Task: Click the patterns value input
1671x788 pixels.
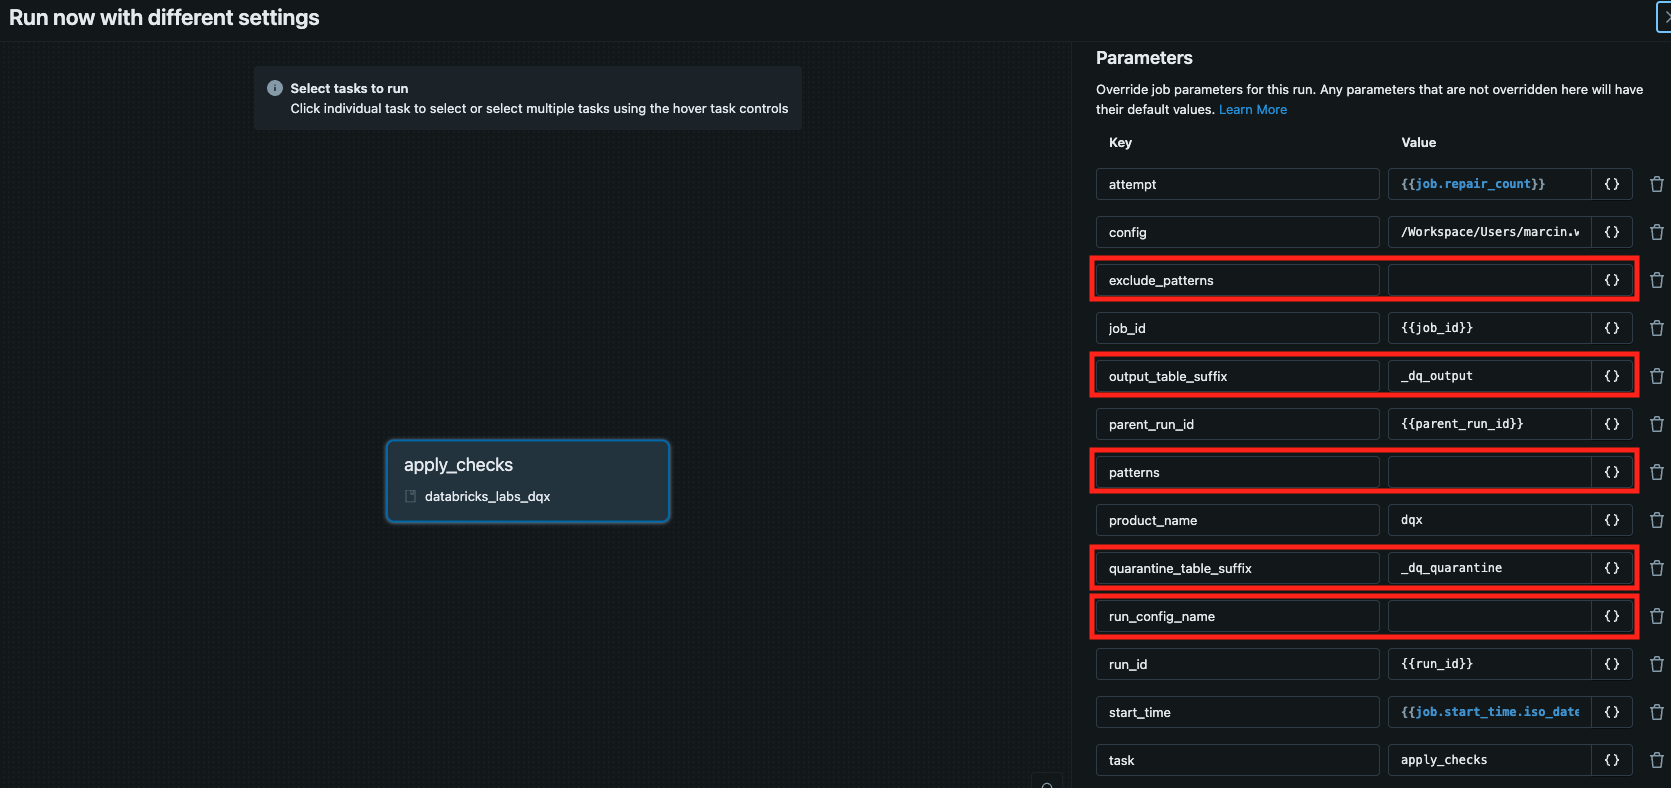Action: pos(1488,472)
